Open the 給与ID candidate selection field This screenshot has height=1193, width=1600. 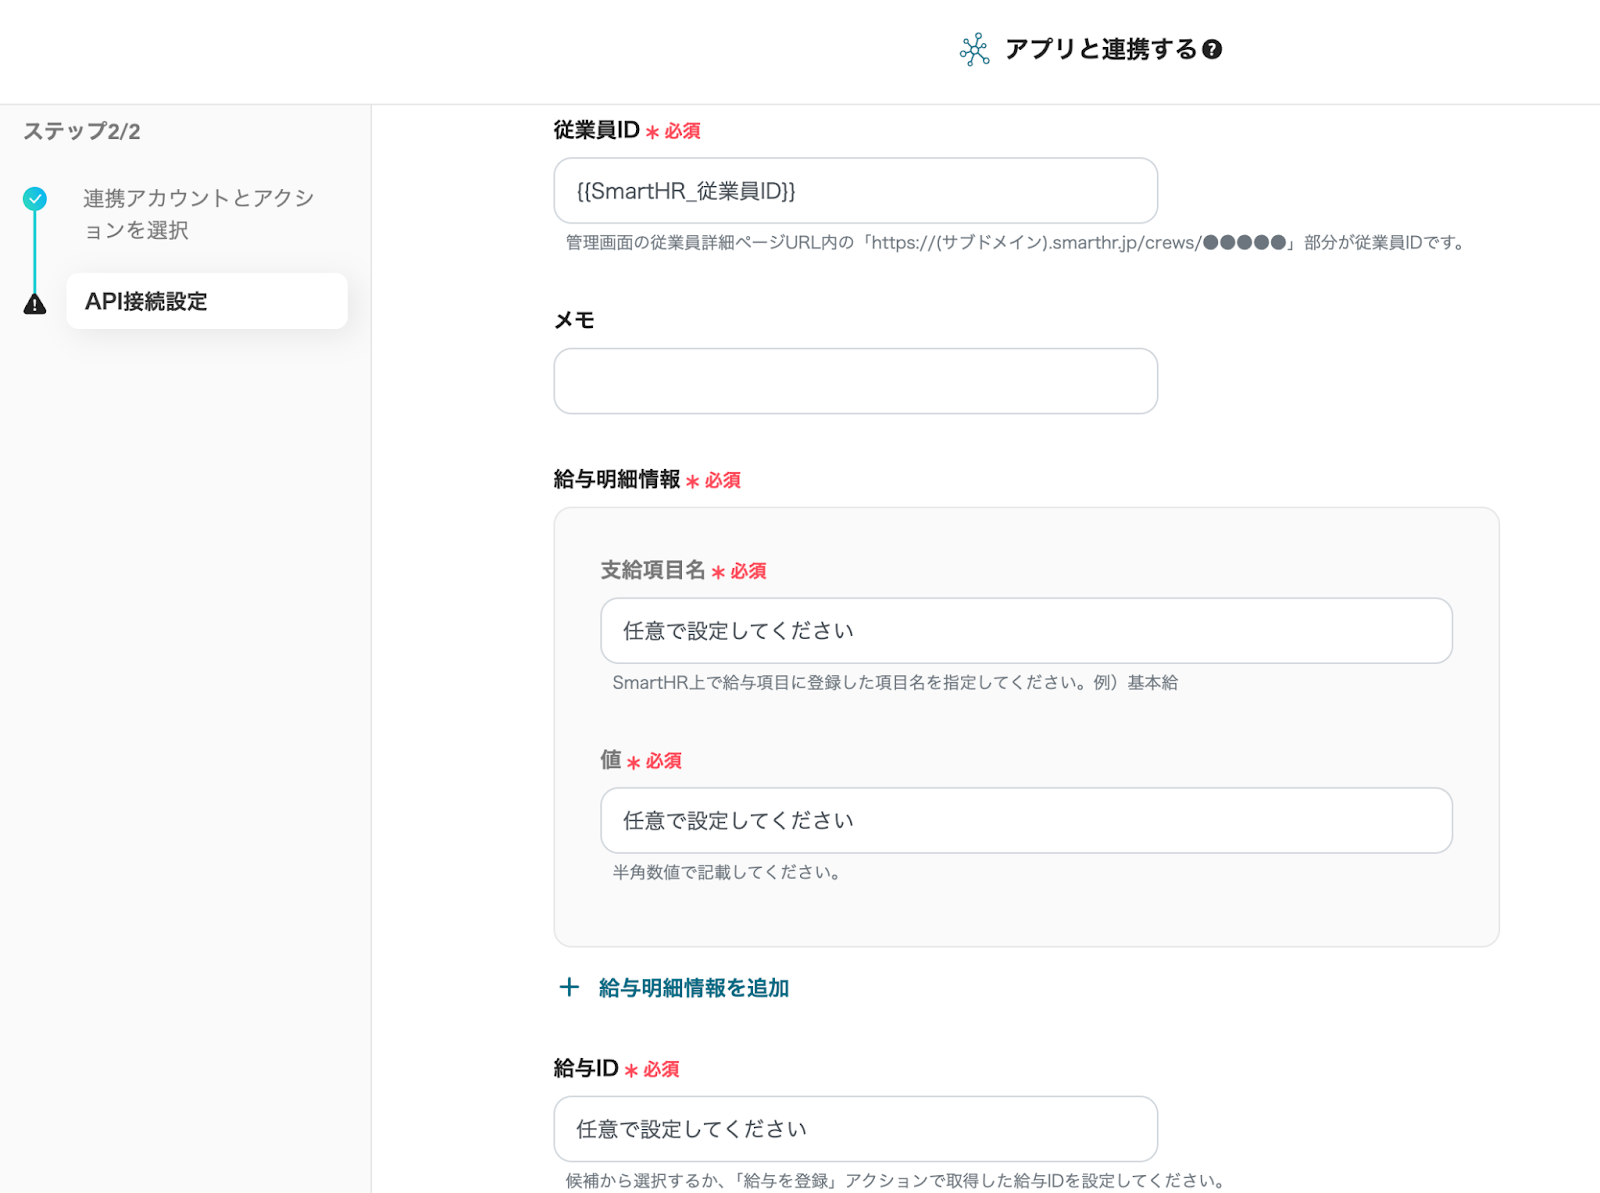click(x=855, y=1129)
